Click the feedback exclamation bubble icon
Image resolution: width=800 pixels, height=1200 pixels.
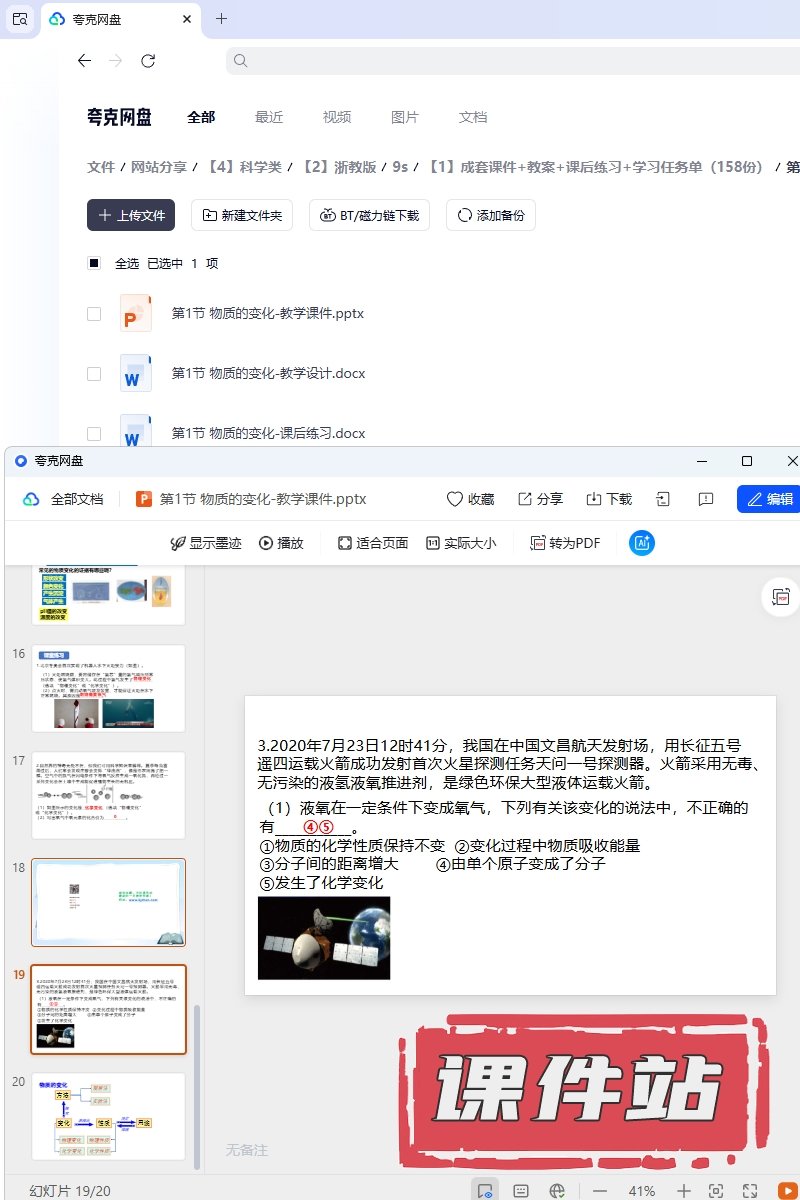tap(706, 499)
